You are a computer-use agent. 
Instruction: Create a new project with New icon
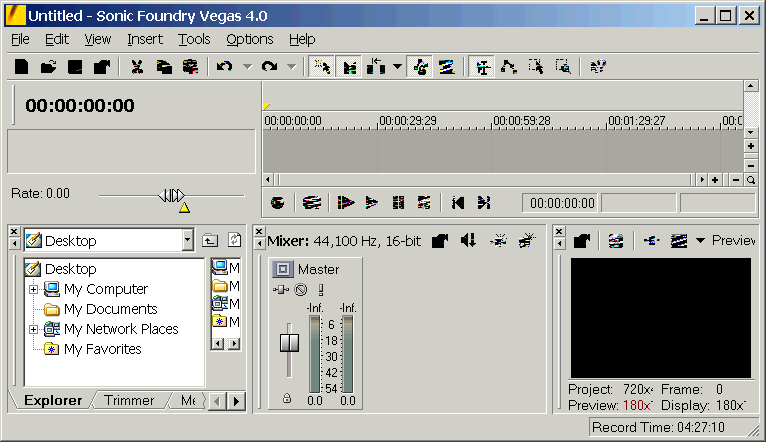point(21,66)
